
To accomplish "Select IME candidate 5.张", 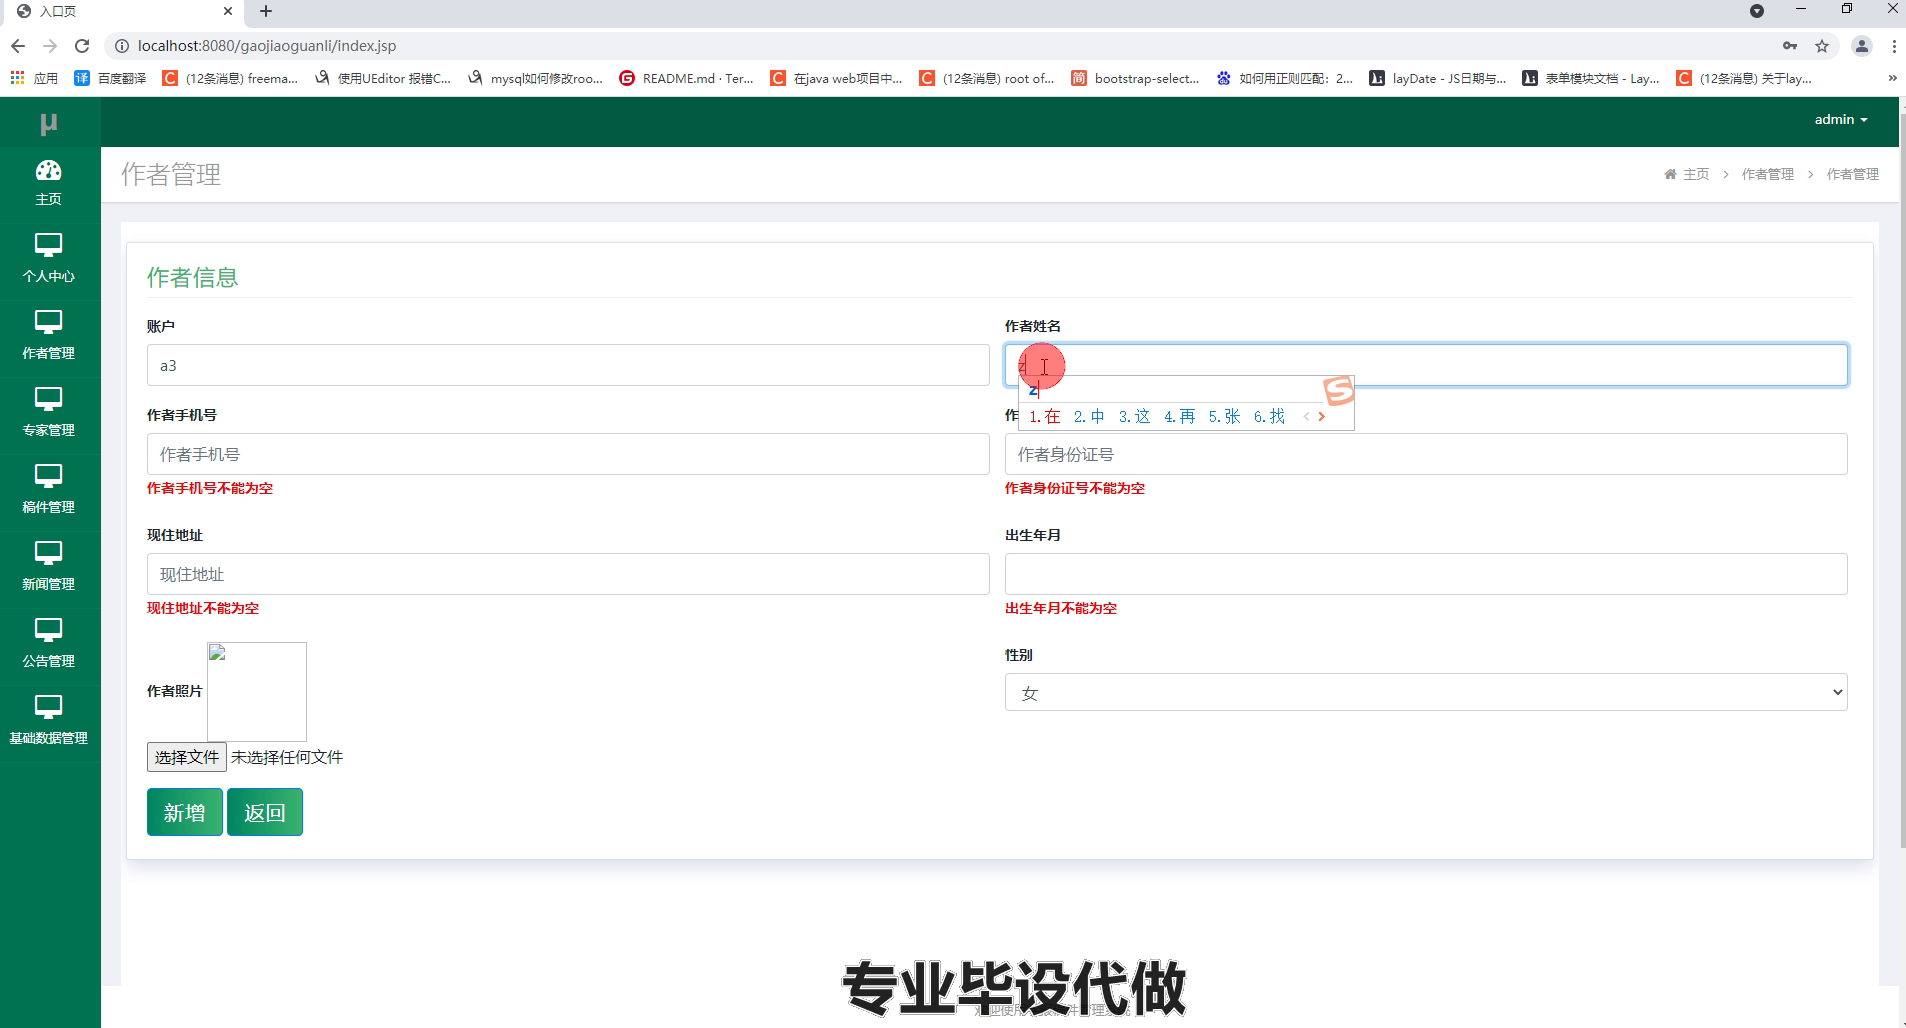I will pyautogui.click(x=1224, y=417).
